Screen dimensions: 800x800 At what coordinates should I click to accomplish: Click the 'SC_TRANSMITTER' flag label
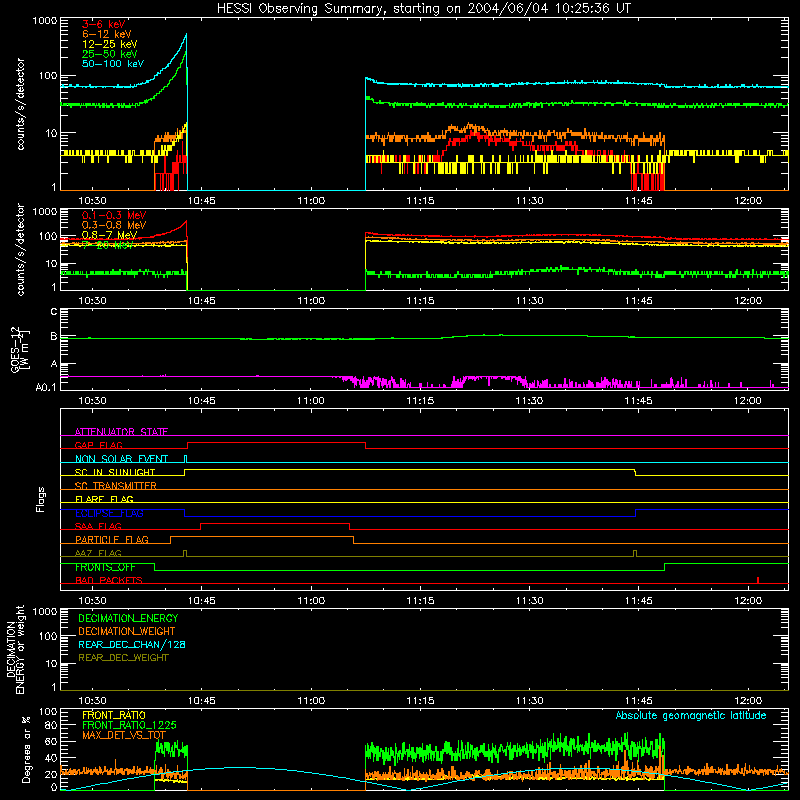click(x=116, y=486)
